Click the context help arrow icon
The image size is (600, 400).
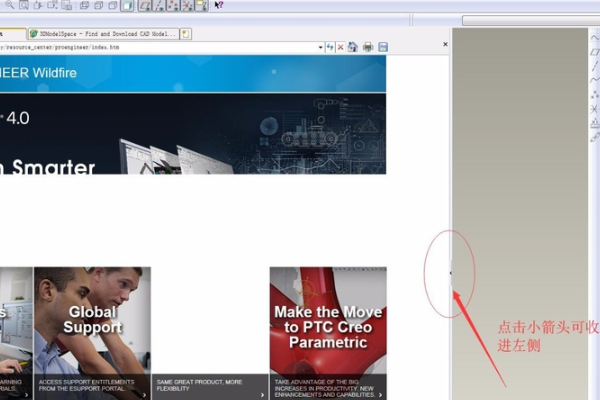pyautogui.click(x=218, y=6)
